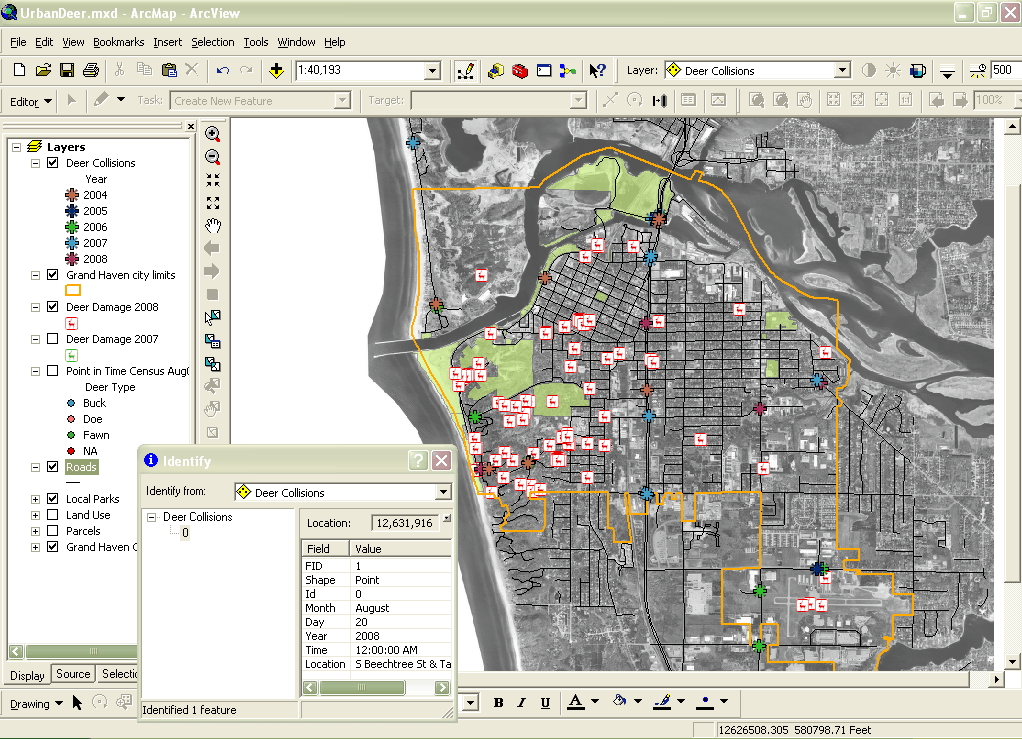This screenshot has width=1022, height=739.
Task: Select the Select Features tool
Action: click(x=212, y=317)
